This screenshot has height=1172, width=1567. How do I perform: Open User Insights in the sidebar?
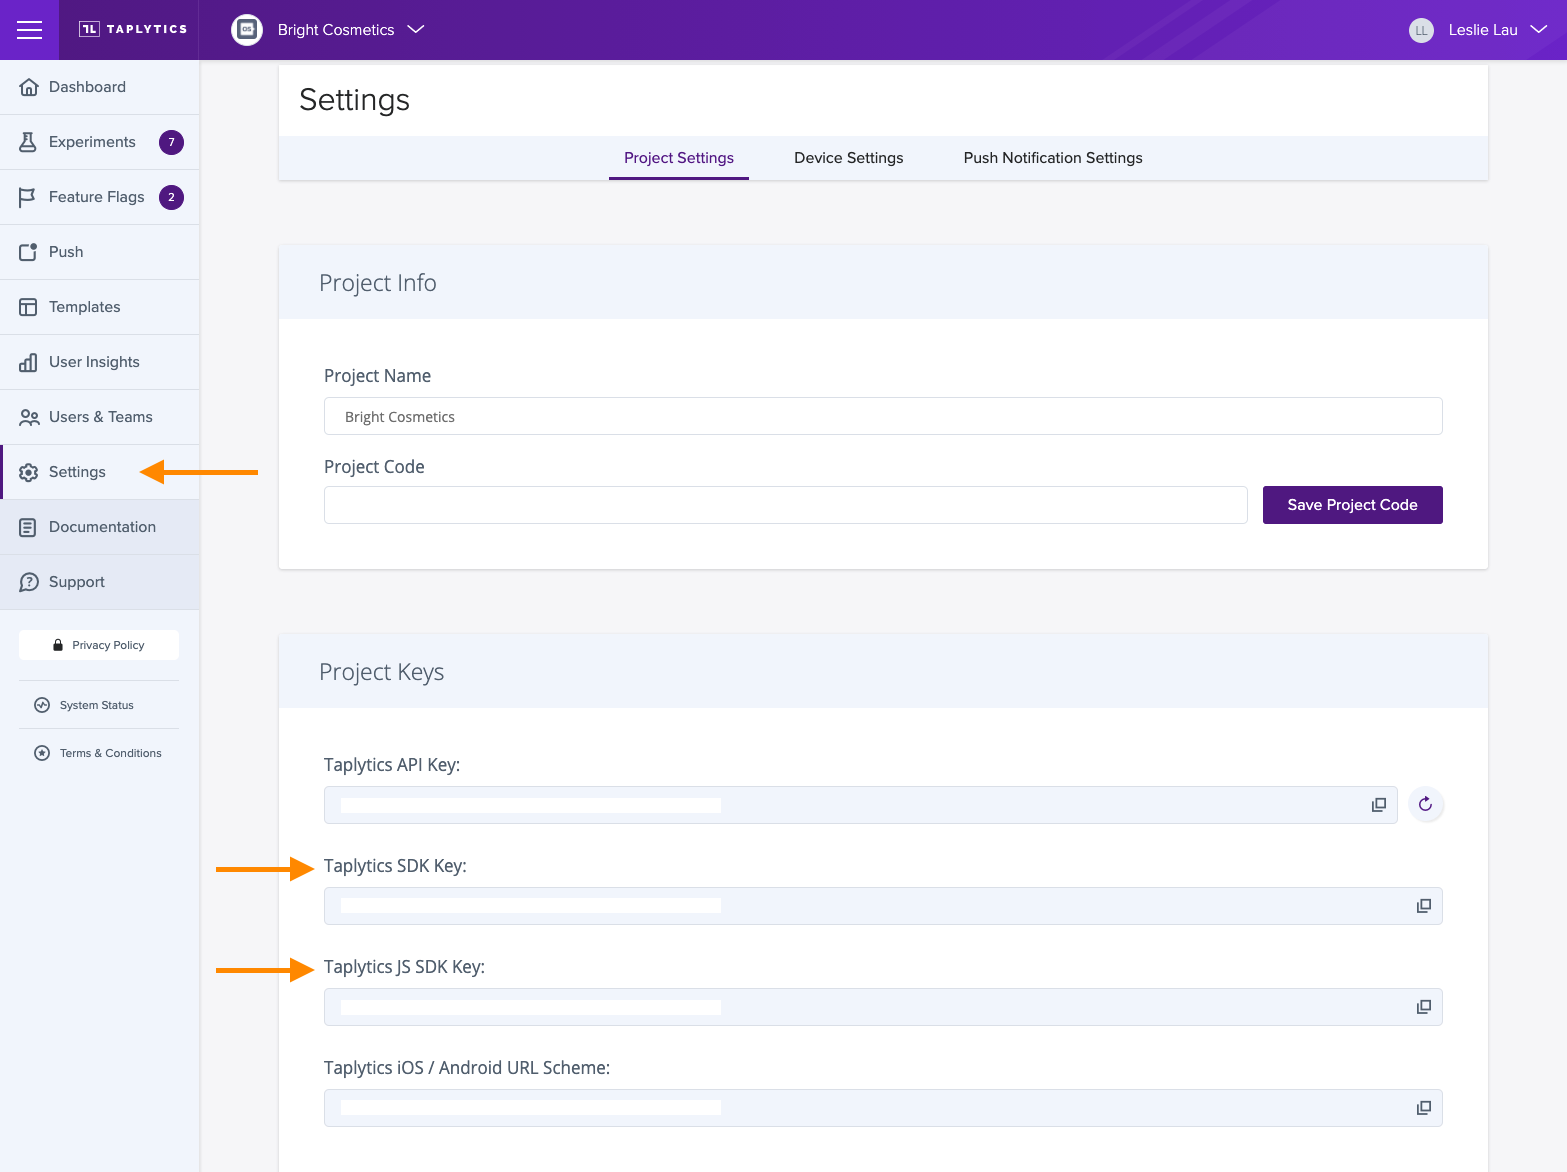click(100, 362)
